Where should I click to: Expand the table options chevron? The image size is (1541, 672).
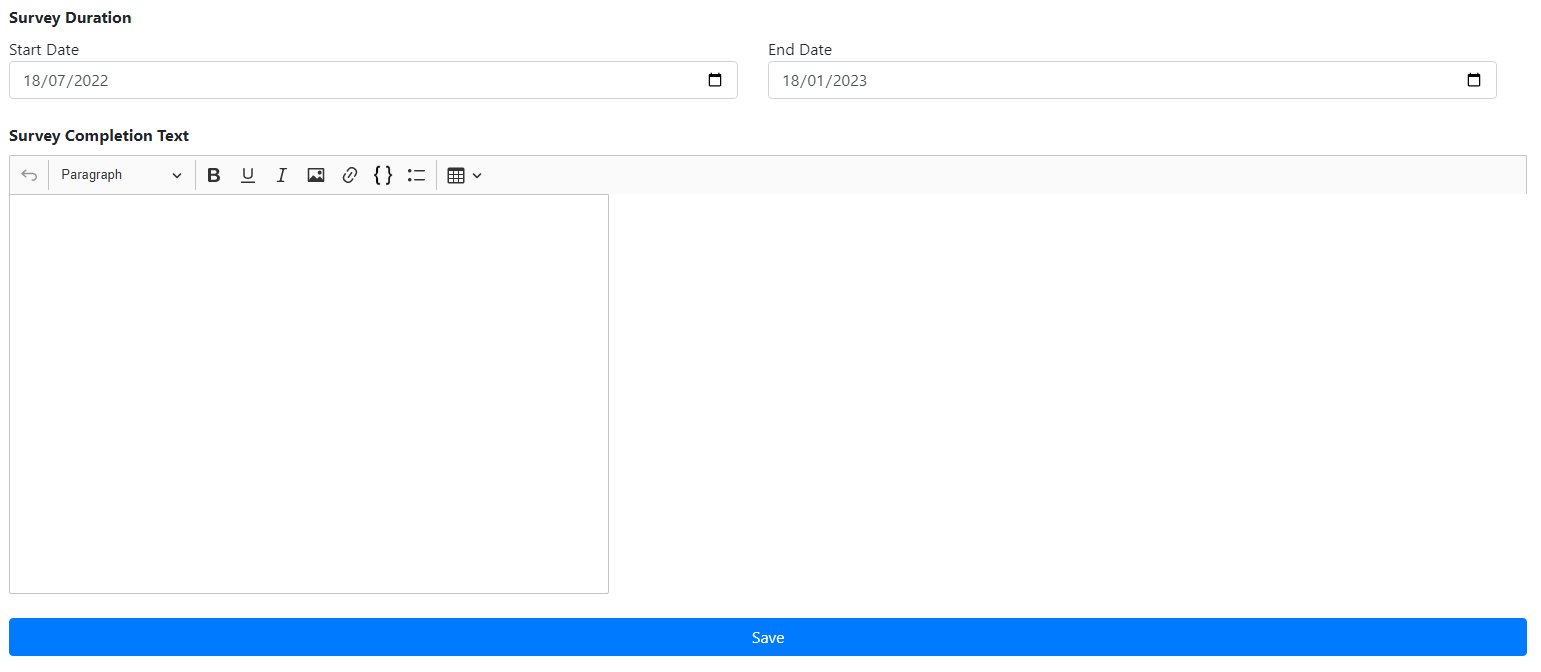pos(477,175)
